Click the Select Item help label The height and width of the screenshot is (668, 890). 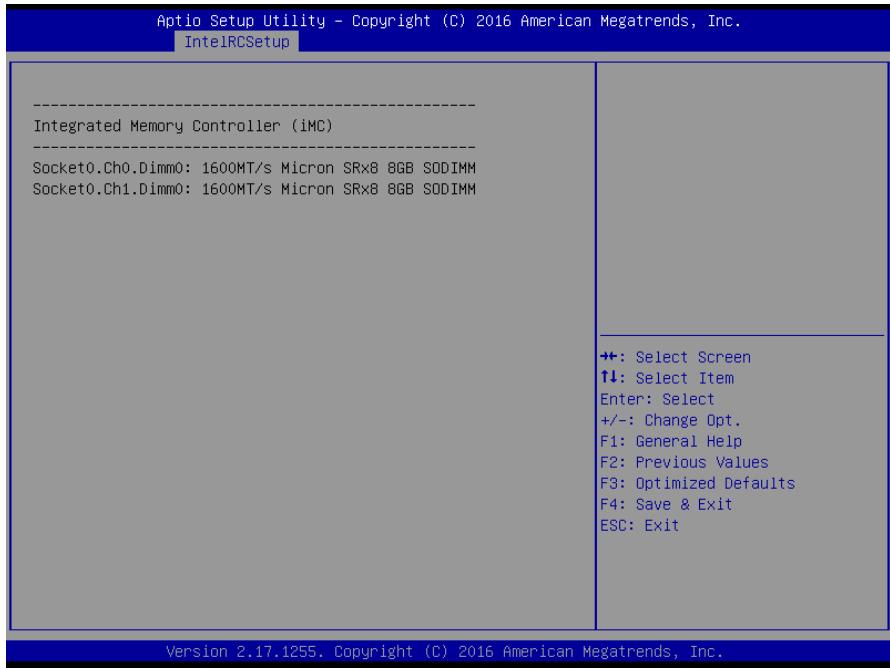(x=685, y=379)
